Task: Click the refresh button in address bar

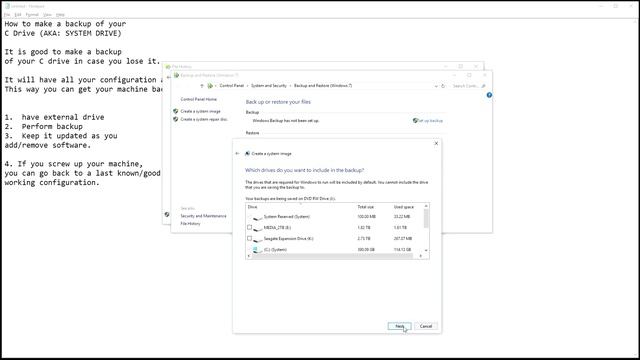Action: coord(443,86)
